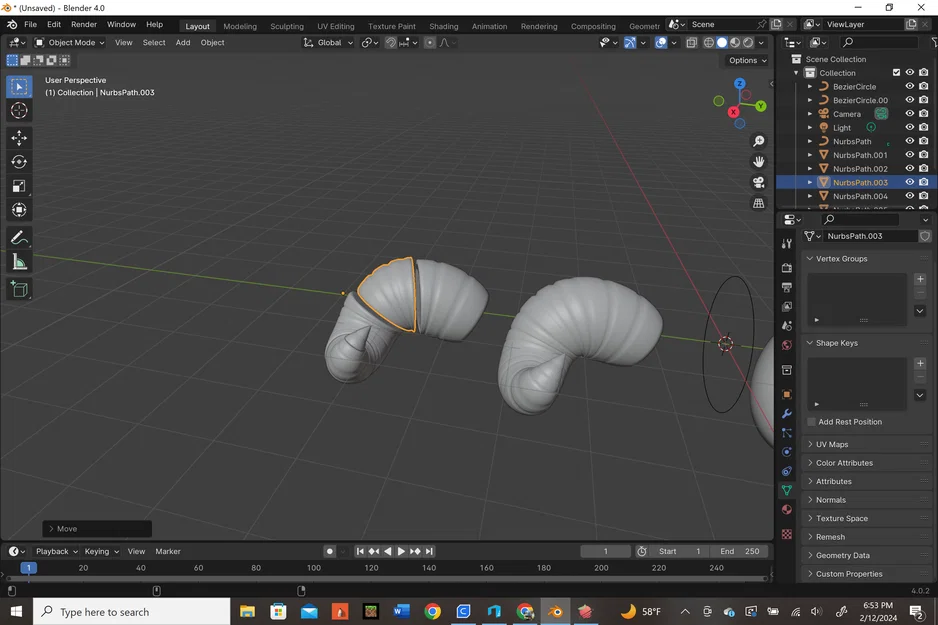Hide NurbsPath.003 with its eye icon
This screenshot has height=625, width=938.
[909, 182]
